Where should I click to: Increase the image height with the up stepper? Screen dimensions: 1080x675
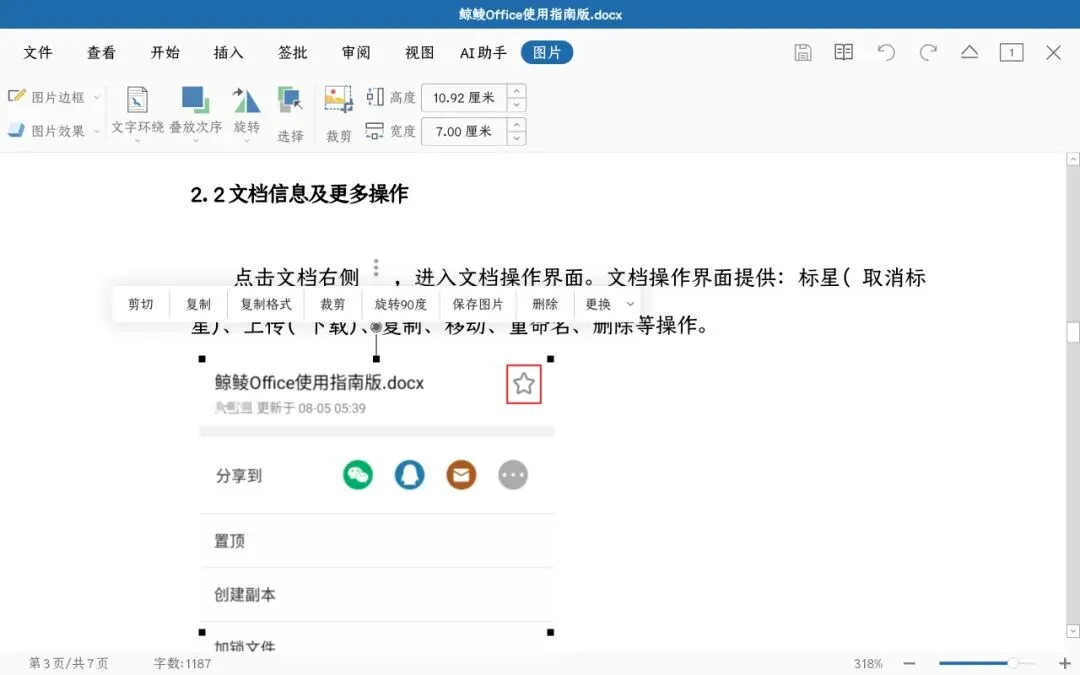[x=517, y=91]
